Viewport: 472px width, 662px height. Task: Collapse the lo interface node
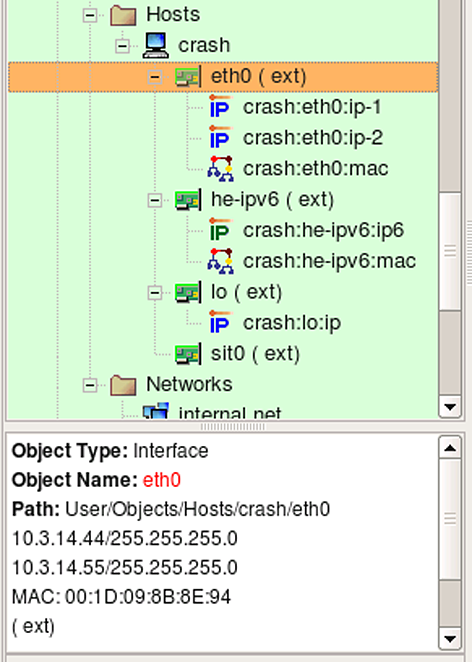pyautogui.click(x=155, y=293)
